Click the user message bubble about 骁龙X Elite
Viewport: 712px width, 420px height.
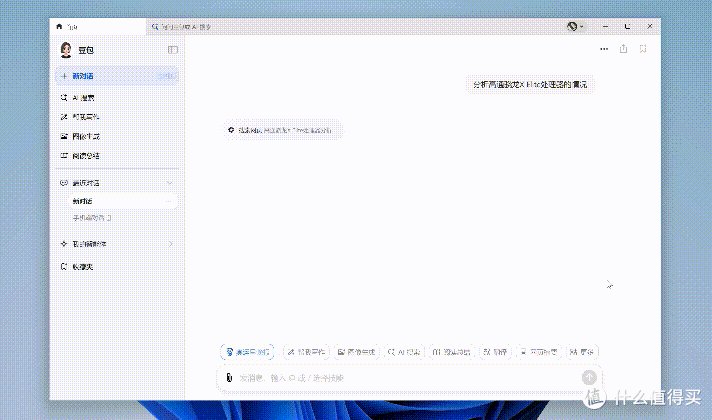coord(530,84)
